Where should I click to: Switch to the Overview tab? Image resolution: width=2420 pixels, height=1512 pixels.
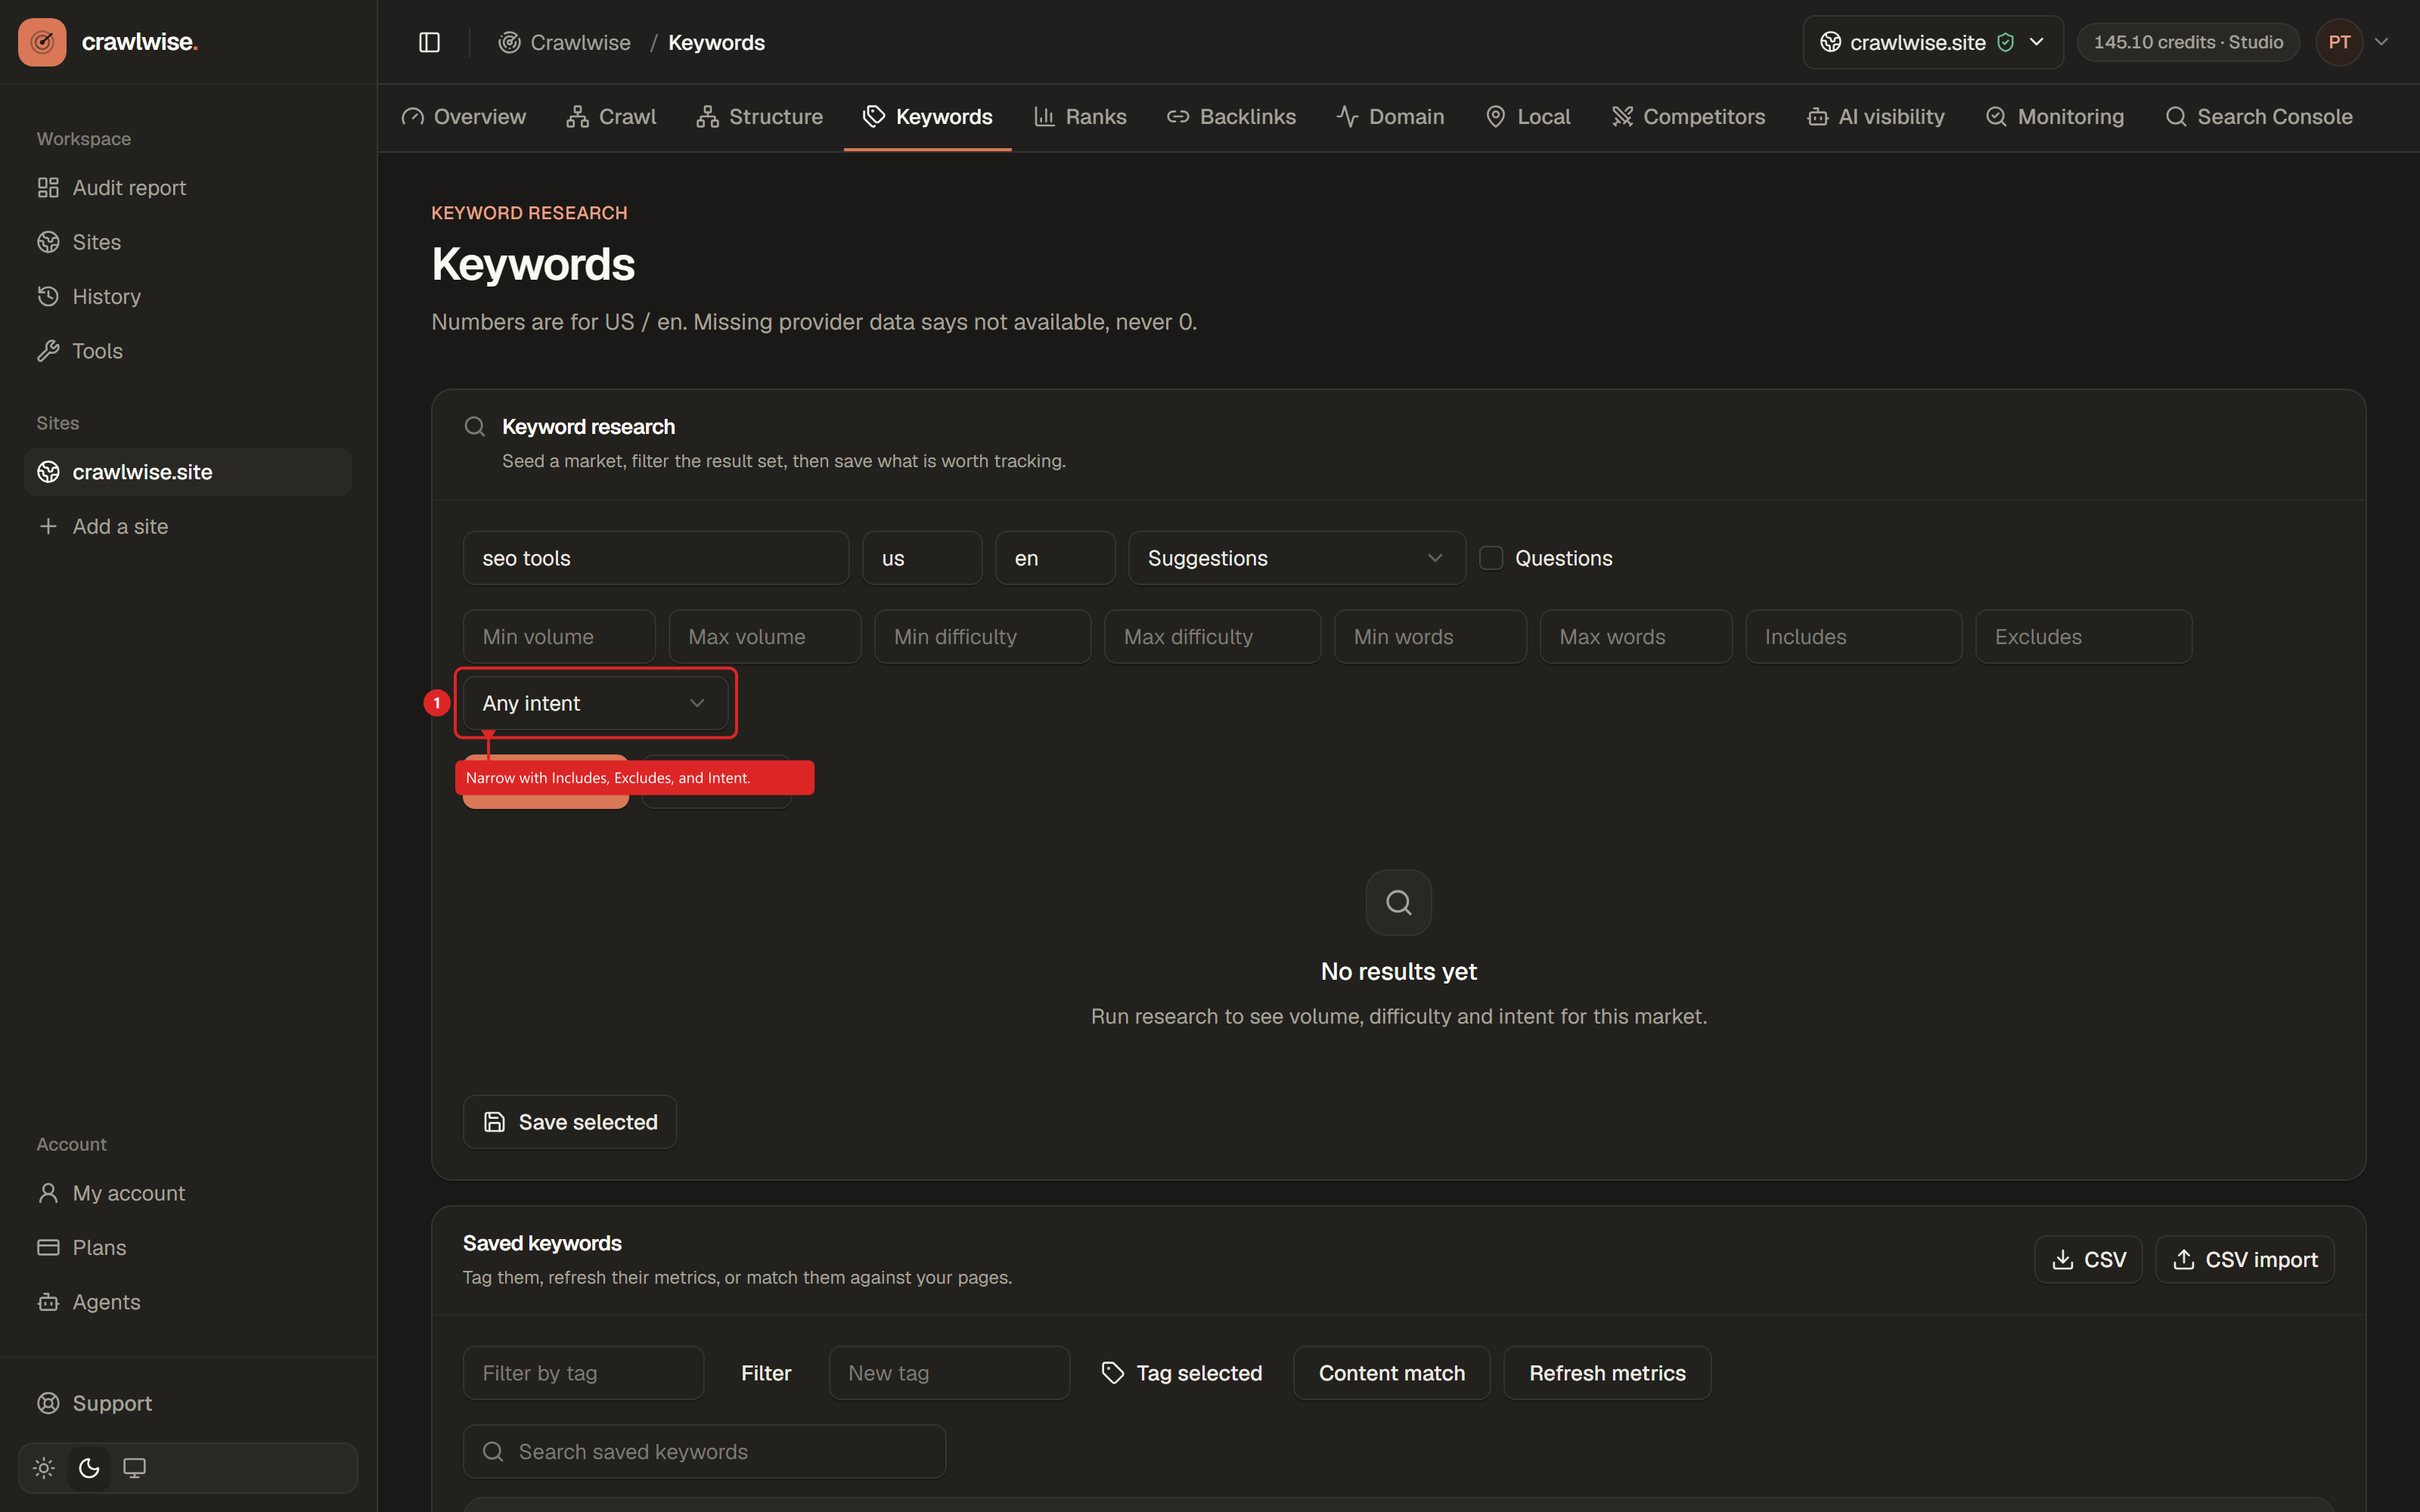click(x=463, y=117)
